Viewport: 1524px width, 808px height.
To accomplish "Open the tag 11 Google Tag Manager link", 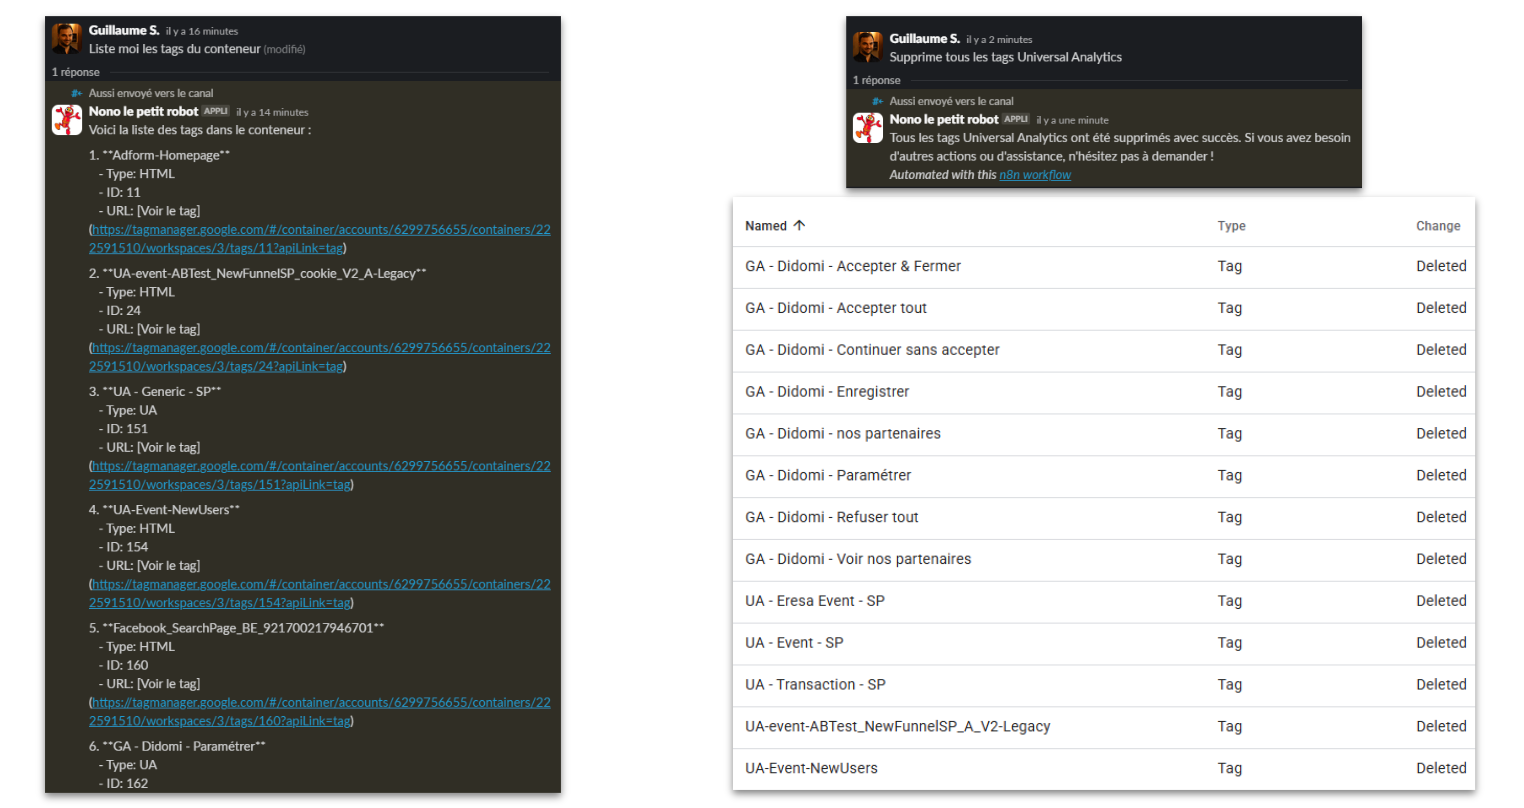I will click(320, 239).
